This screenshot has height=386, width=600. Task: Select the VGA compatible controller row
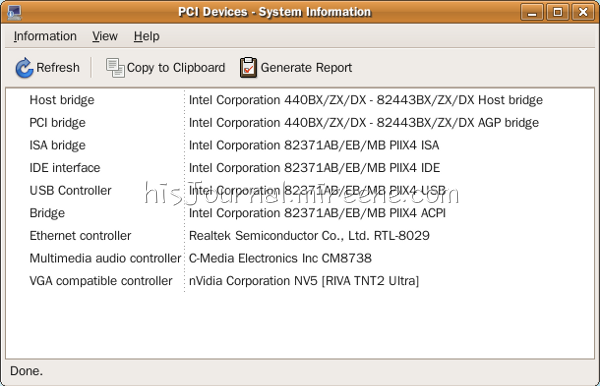(300, 280)
